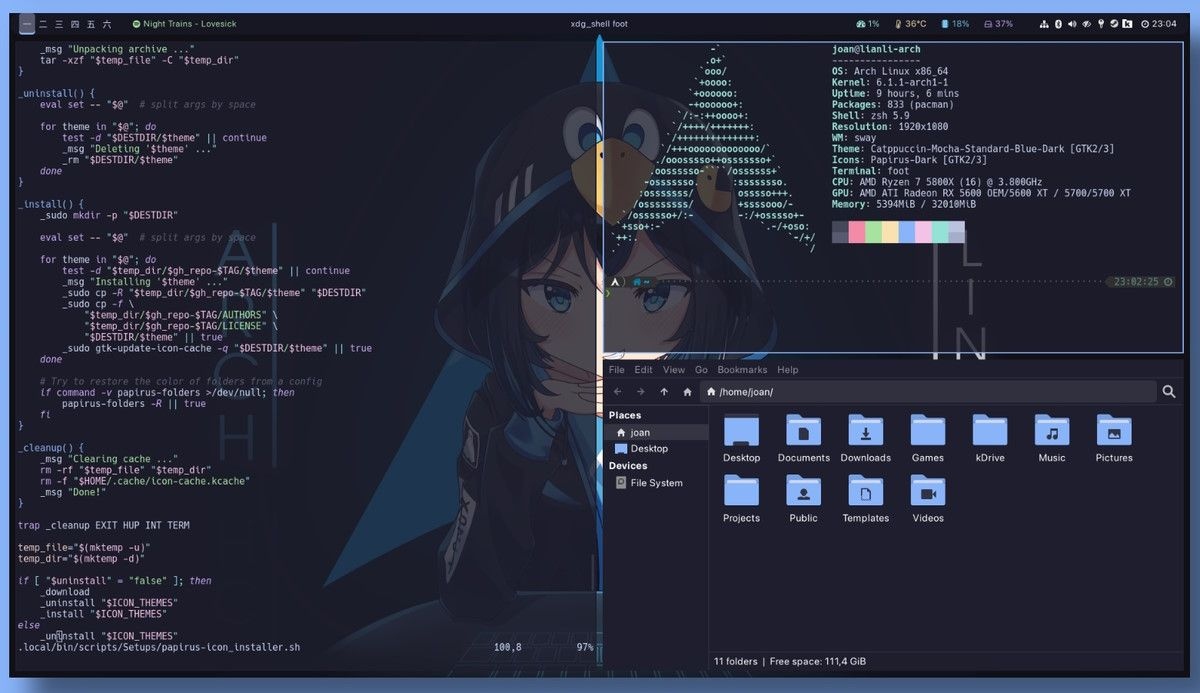1200x693 pixels.
Task: Click the volume speaker tray icon
Action: [1072, 23]
